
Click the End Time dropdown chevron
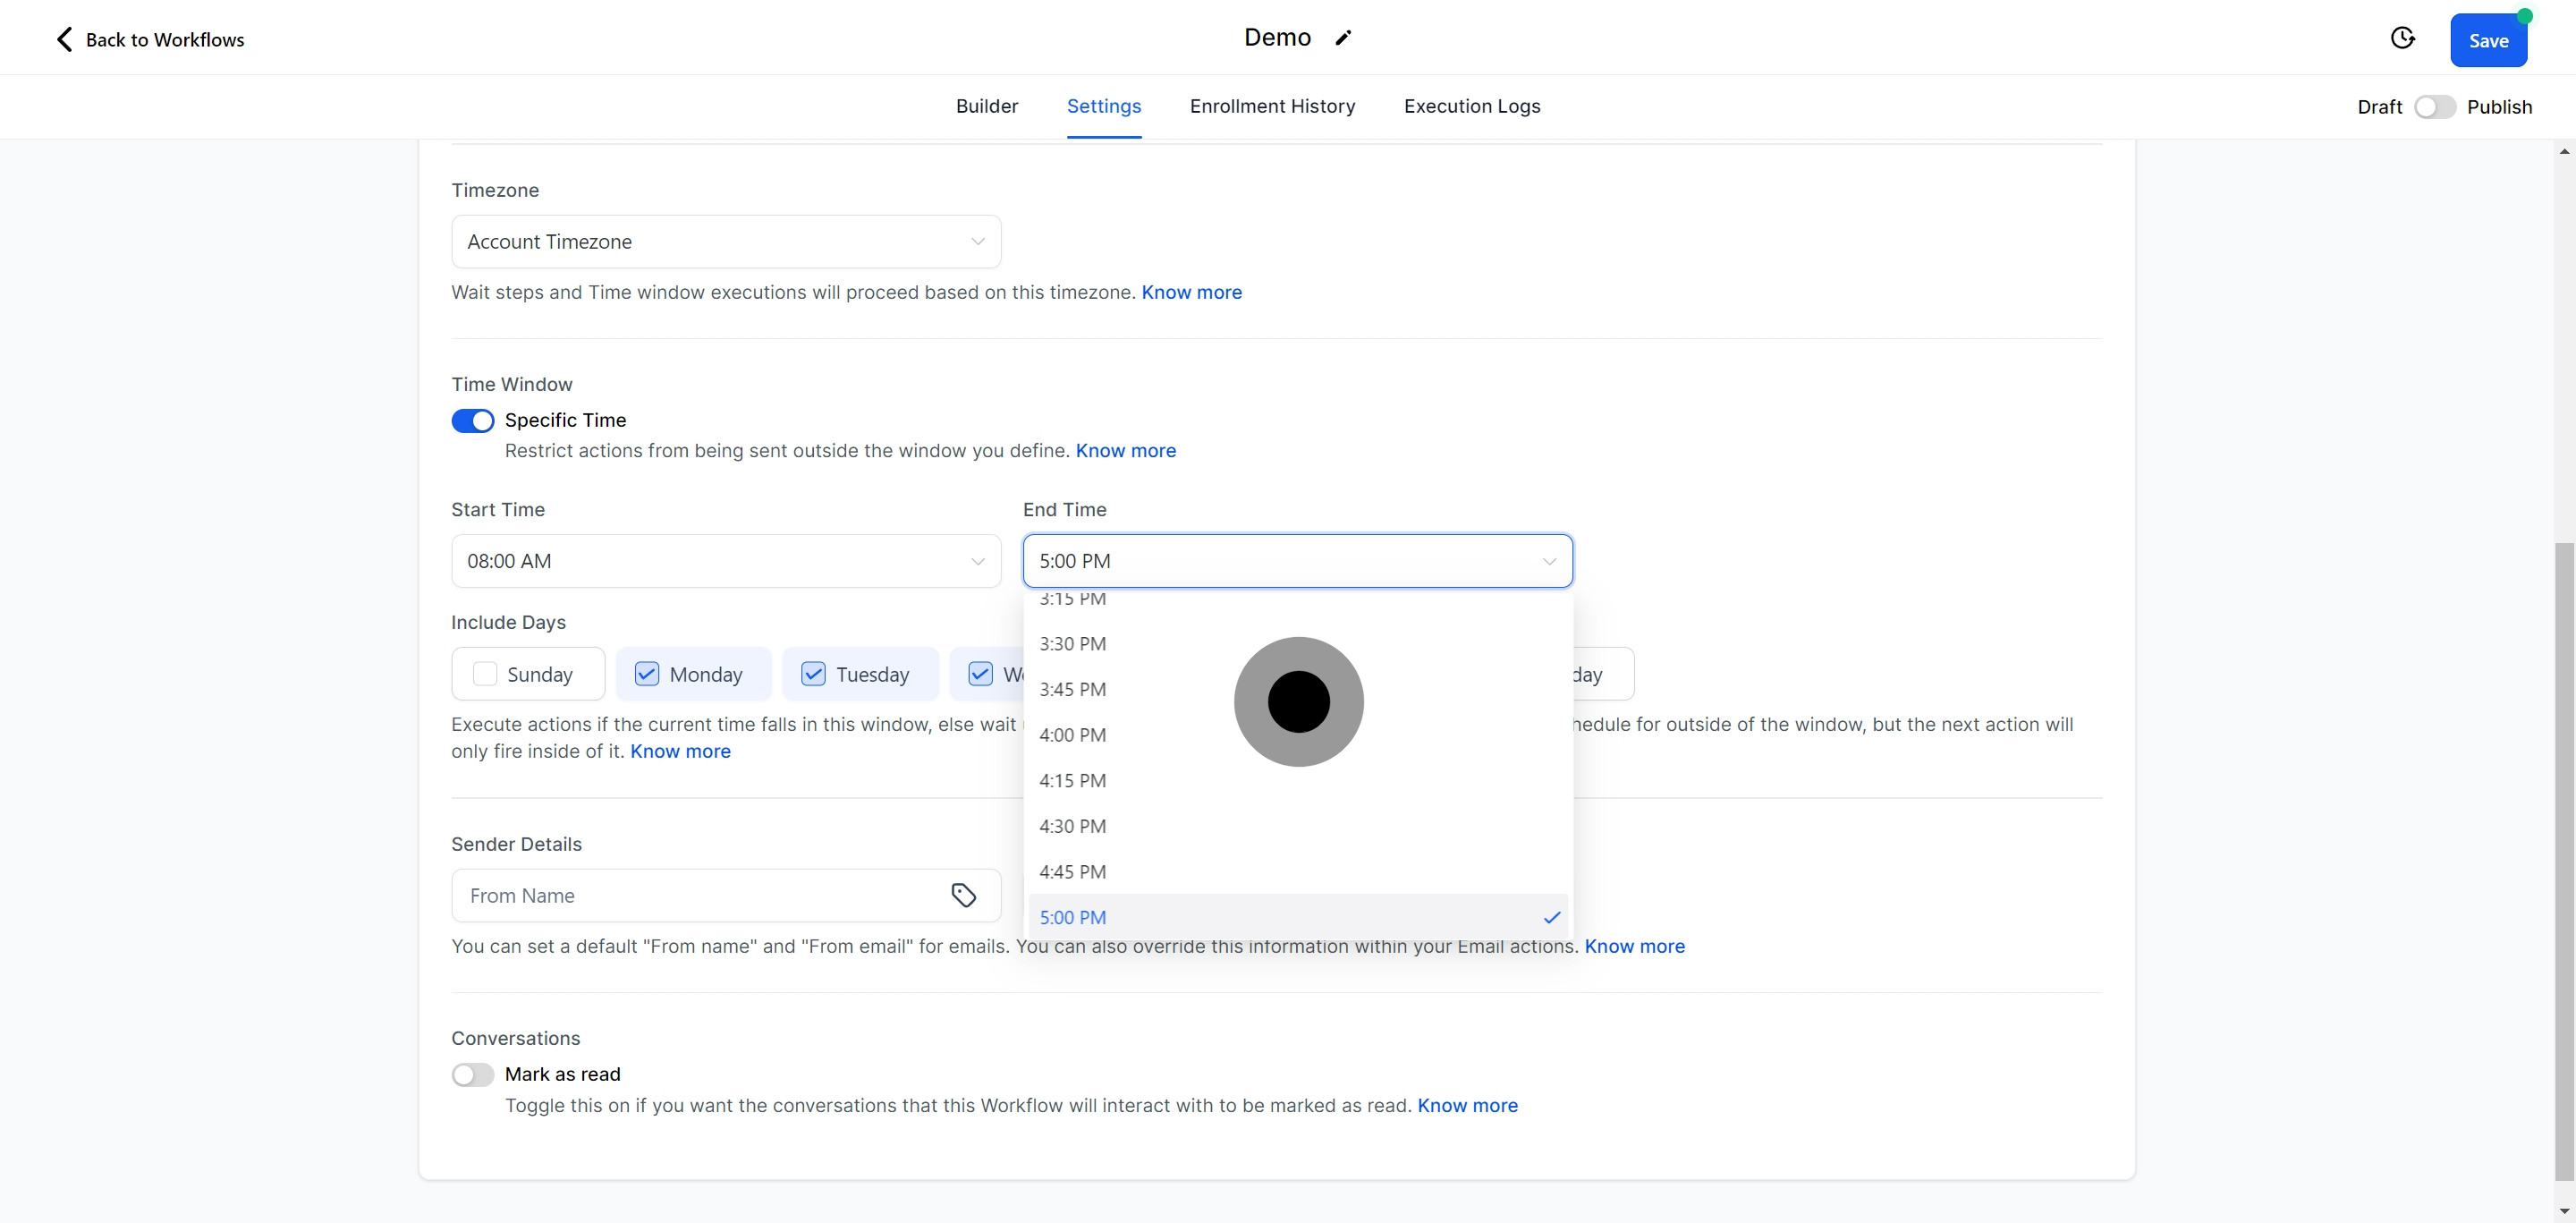(1549, 561)
